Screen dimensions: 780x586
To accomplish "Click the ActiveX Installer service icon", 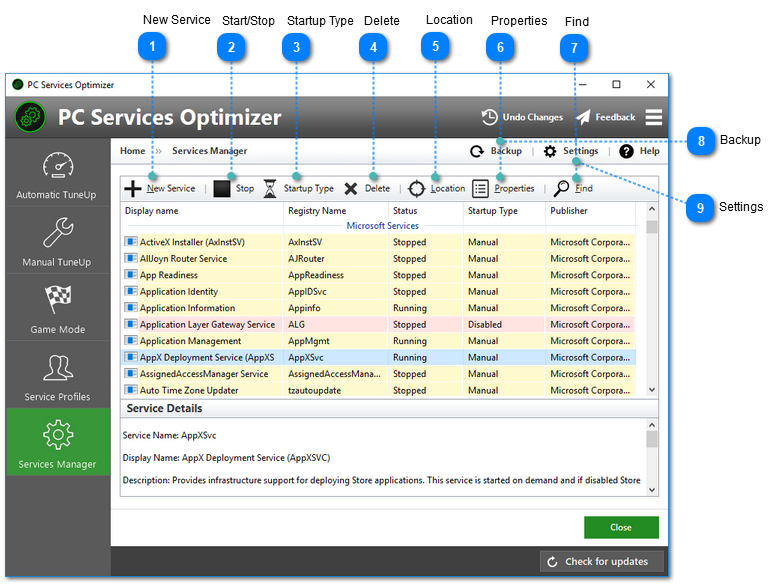I will (x=130, y=241).
